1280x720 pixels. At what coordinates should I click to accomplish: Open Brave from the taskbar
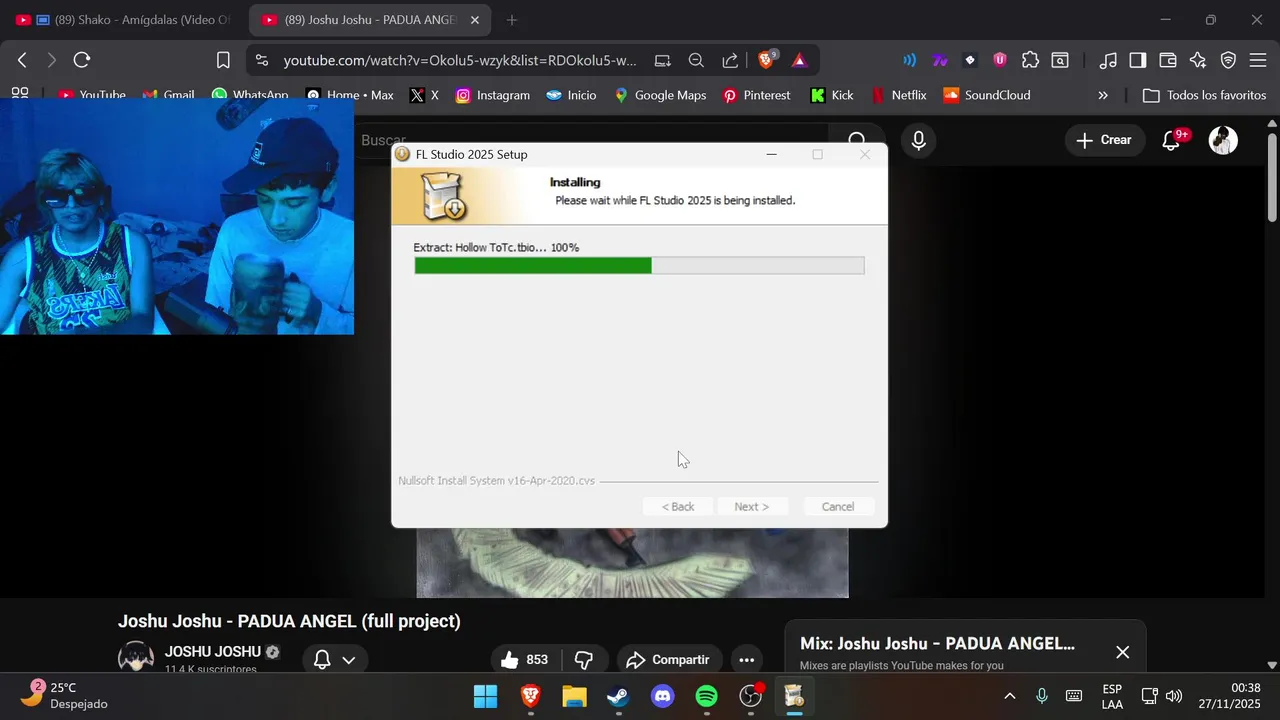click(x=530, y=696)
